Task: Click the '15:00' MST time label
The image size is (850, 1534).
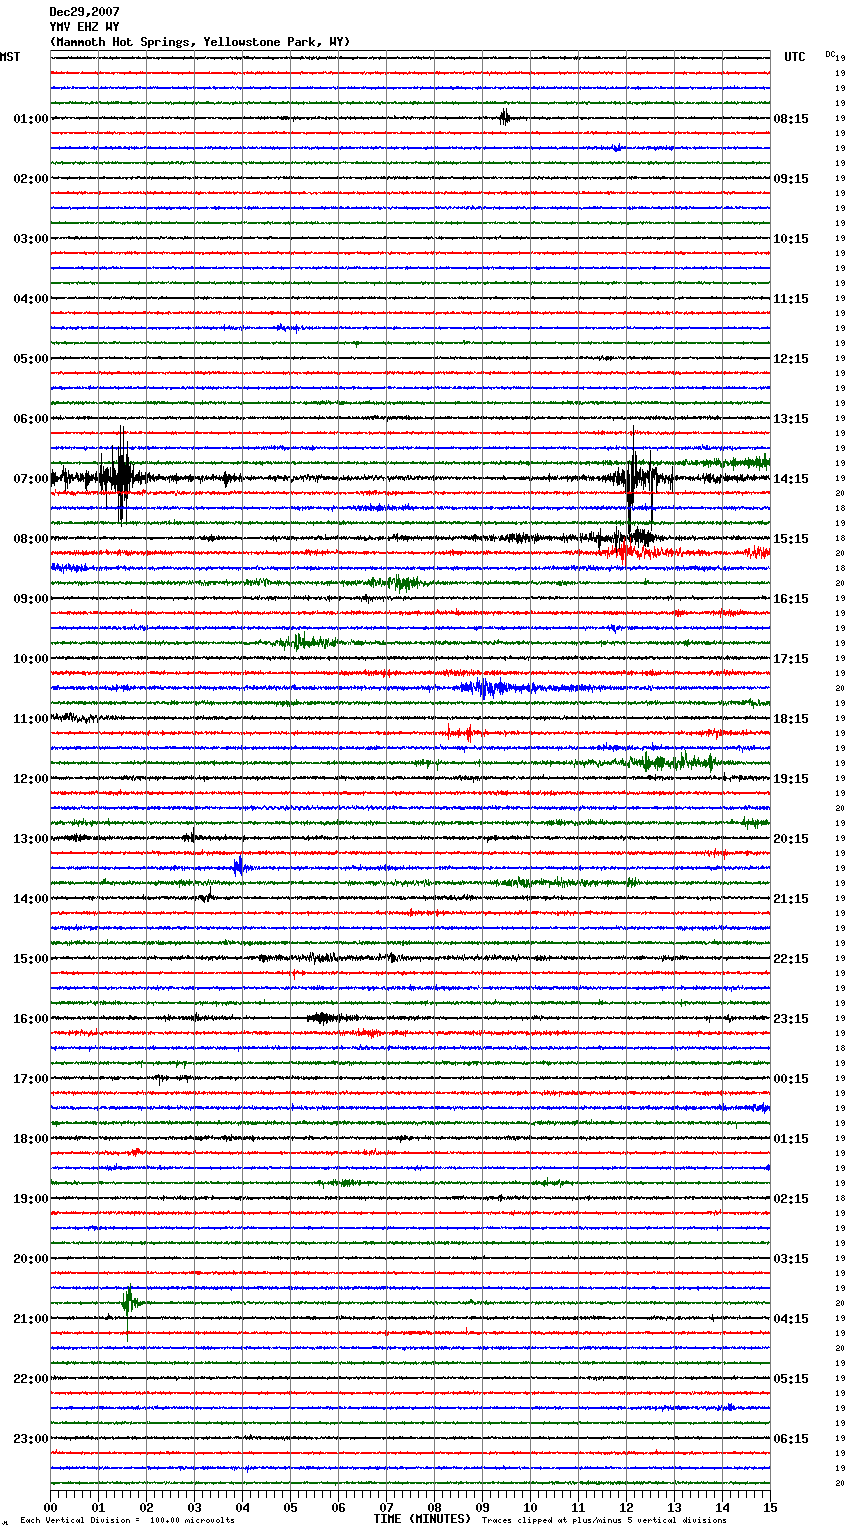Action: point(31,959)
